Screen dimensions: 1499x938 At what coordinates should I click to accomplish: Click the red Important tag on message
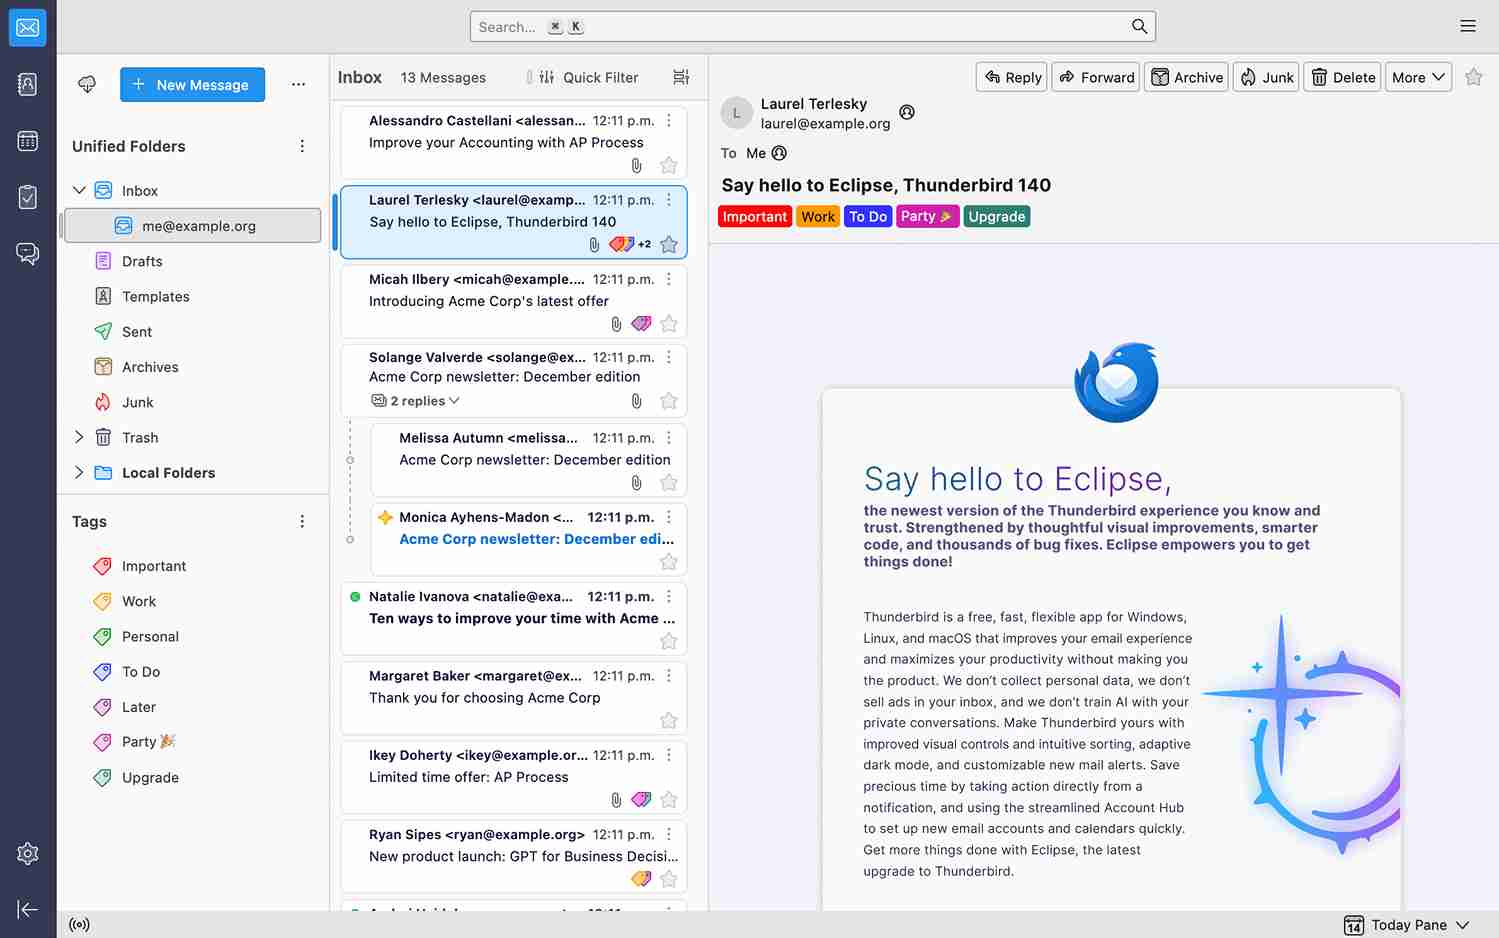coord(755,217)
